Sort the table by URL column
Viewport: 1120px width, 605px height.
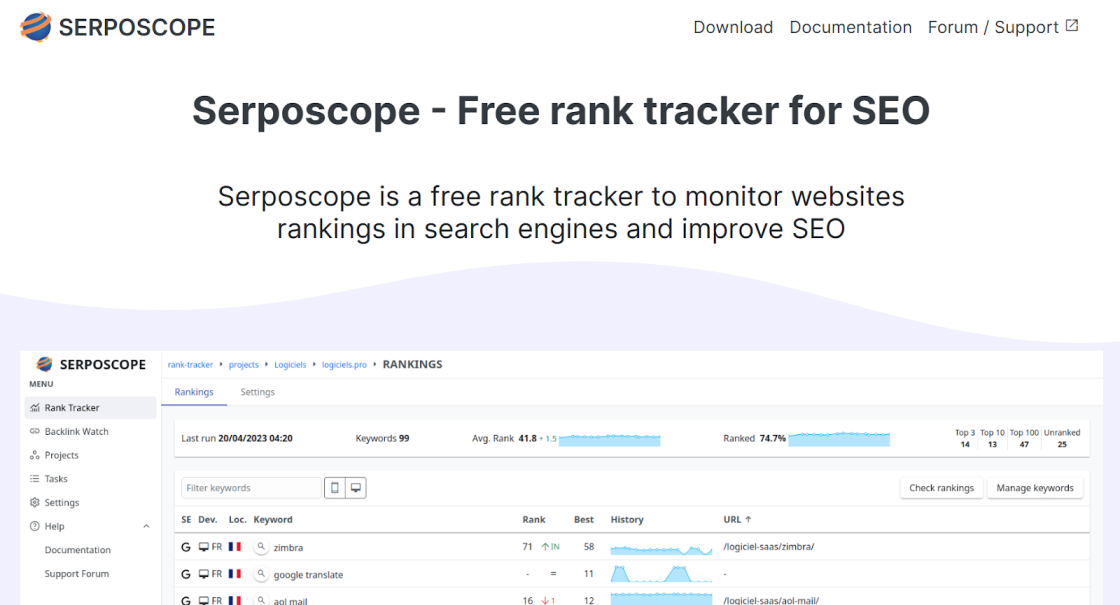click(x=737, y=520)
